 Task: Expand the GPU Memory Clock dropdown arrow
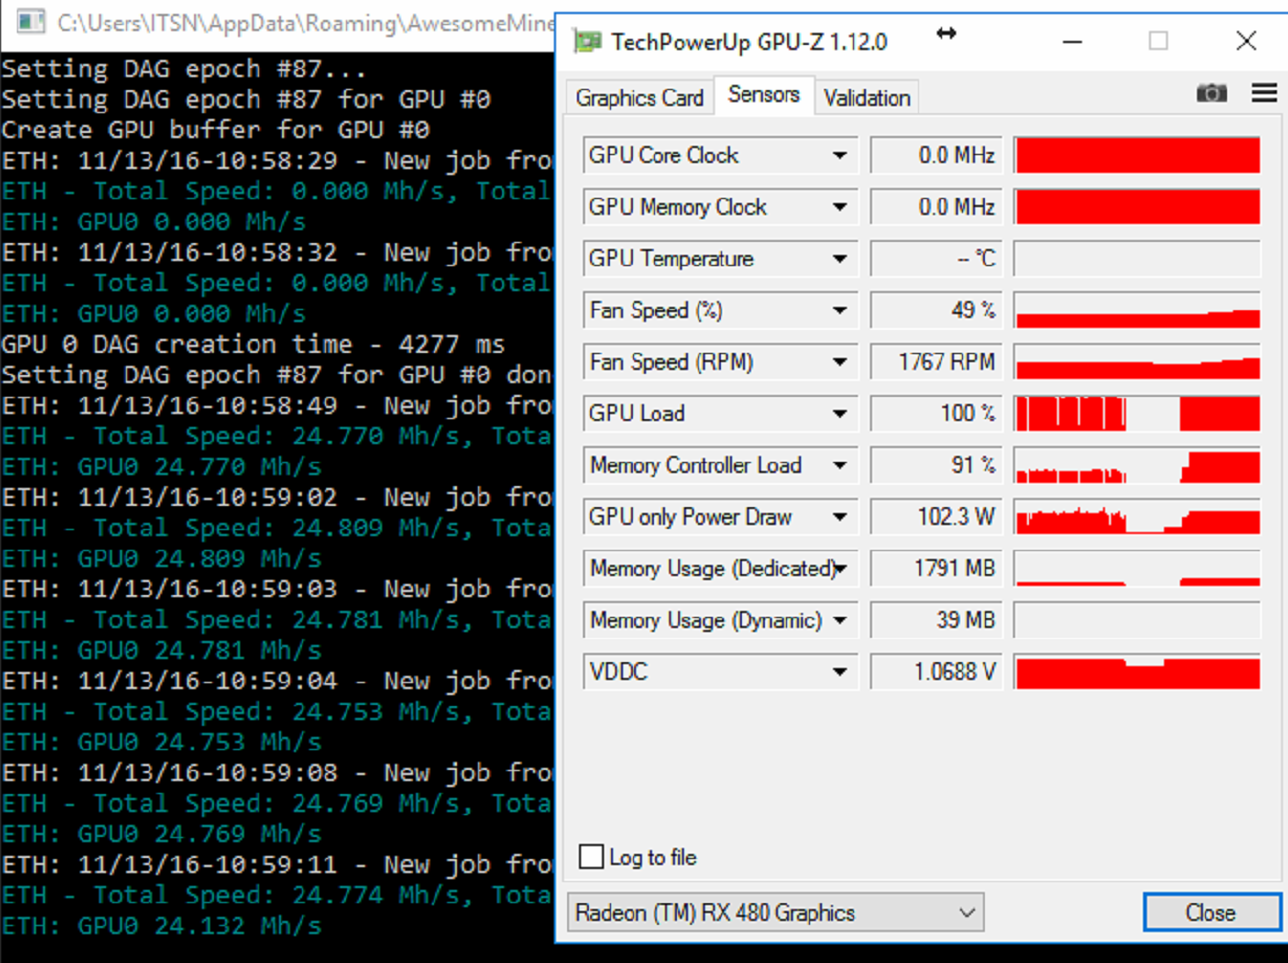840,207
